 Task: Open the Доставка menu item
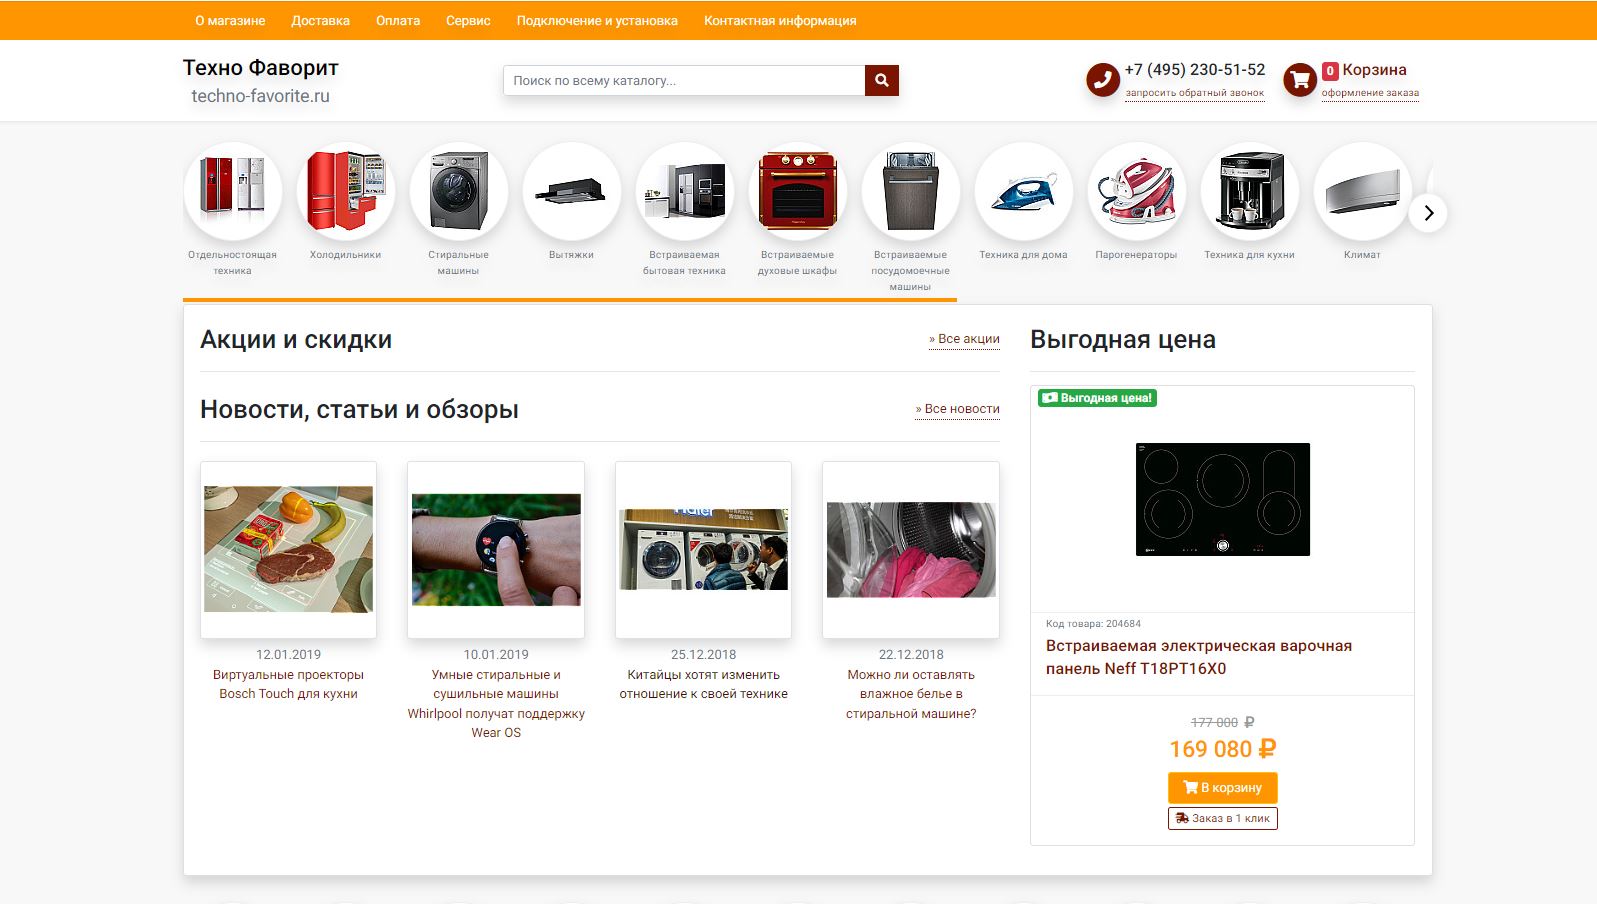320,20
